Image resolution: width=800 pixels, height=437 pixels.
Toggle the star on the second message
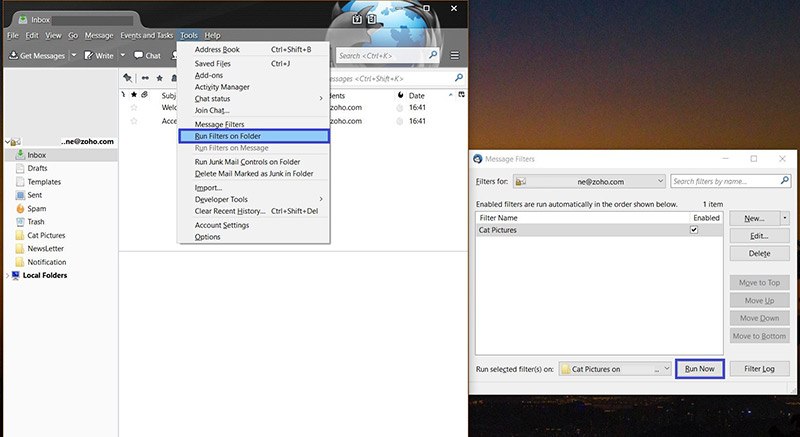pos(134,121)
